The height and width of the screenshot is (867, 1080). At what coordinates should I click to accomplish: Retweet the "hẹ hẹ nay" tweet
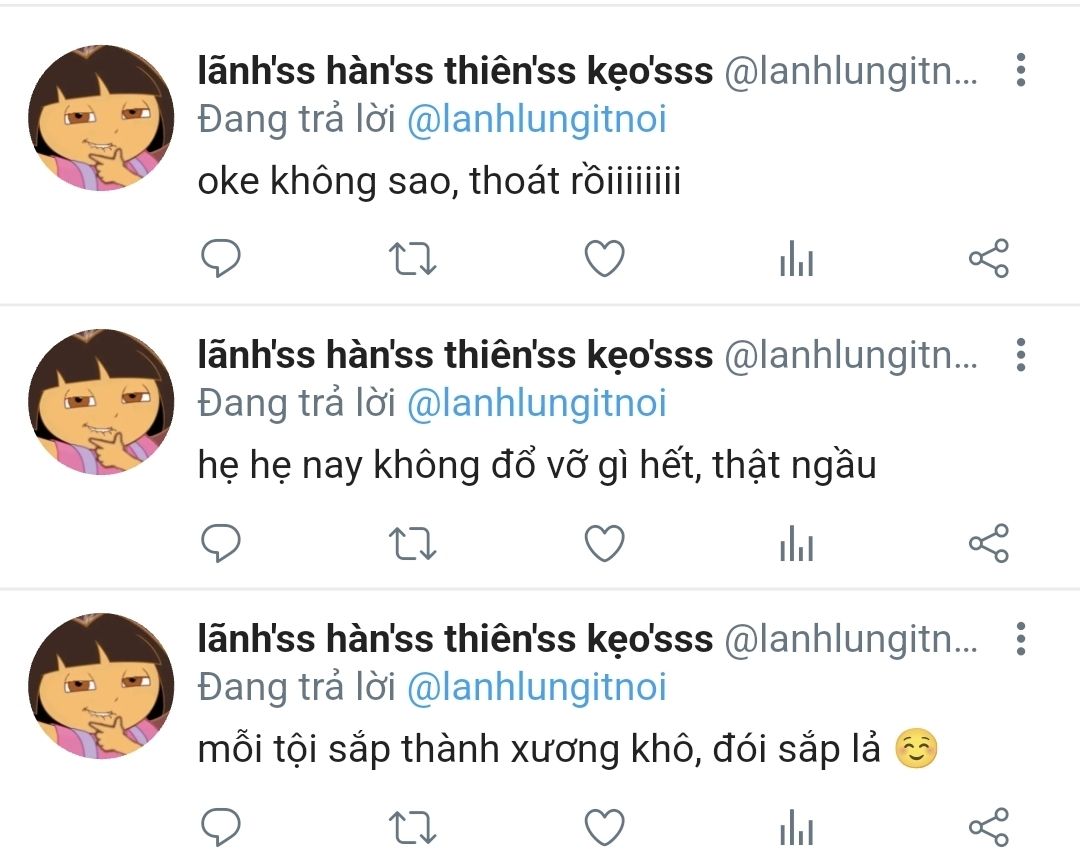coord(412,543)
